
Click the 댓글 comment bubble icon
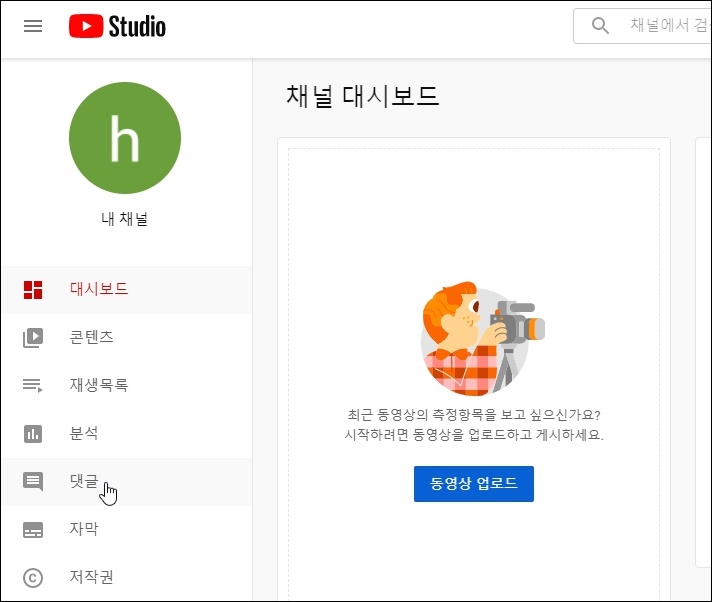(33, 481)
